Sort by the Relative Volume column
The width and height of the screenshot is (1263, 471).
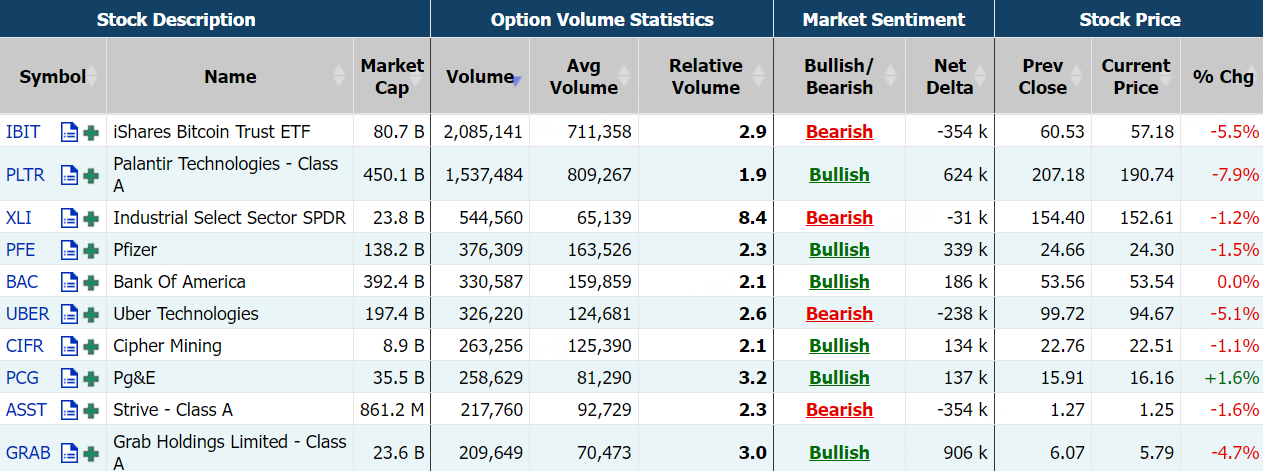click(705, 77)
